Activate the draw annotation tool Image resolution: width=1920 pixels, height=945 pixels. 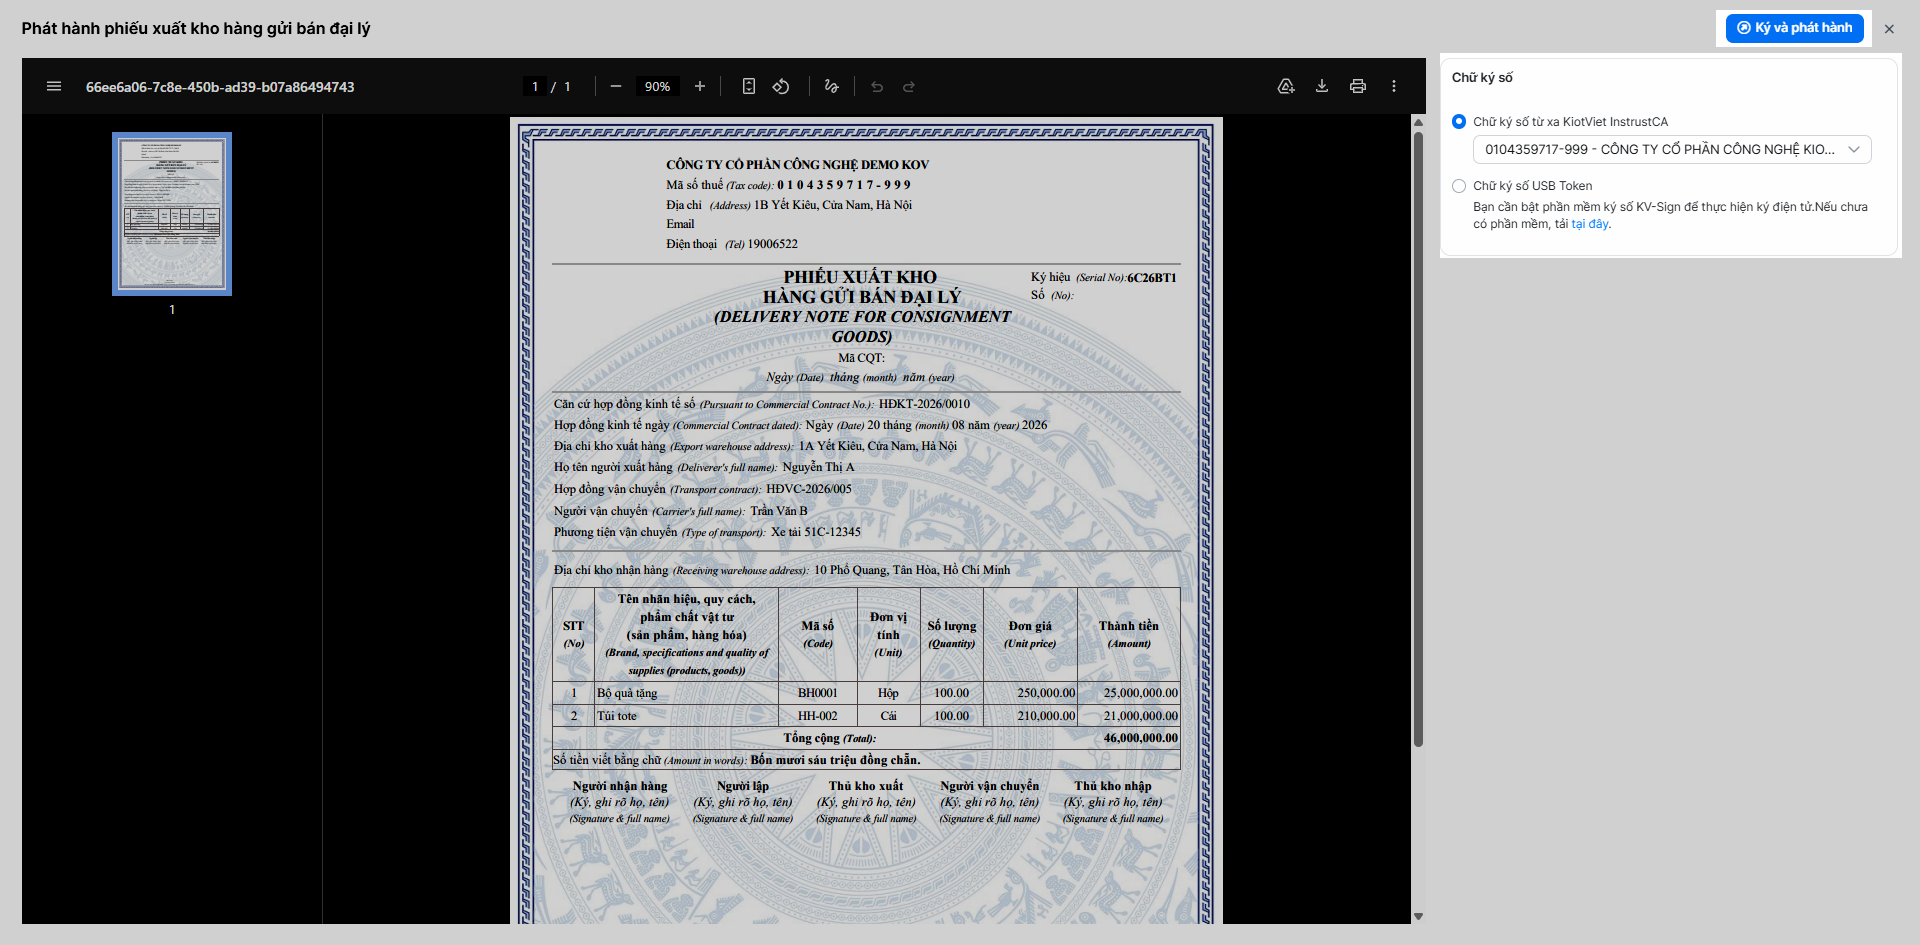(831, 87)
